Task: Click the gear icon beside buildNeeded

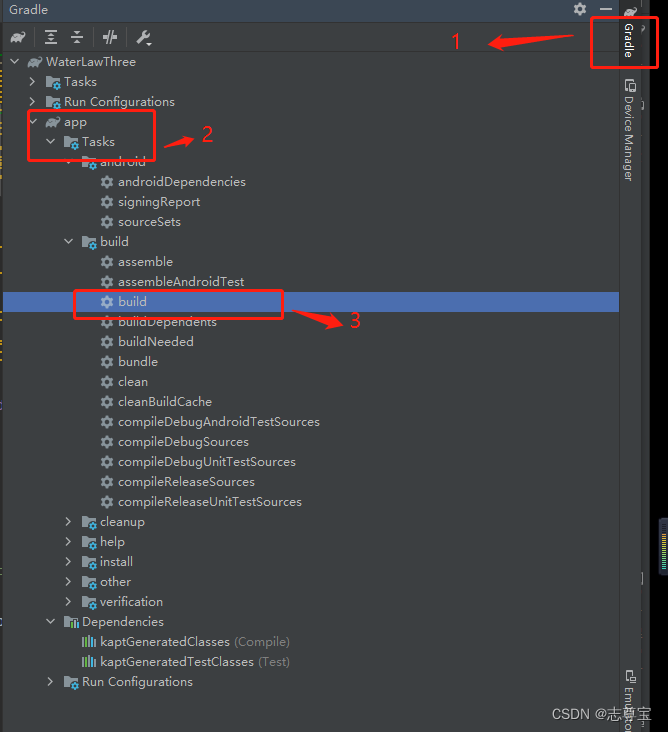Action: [107, 342]
